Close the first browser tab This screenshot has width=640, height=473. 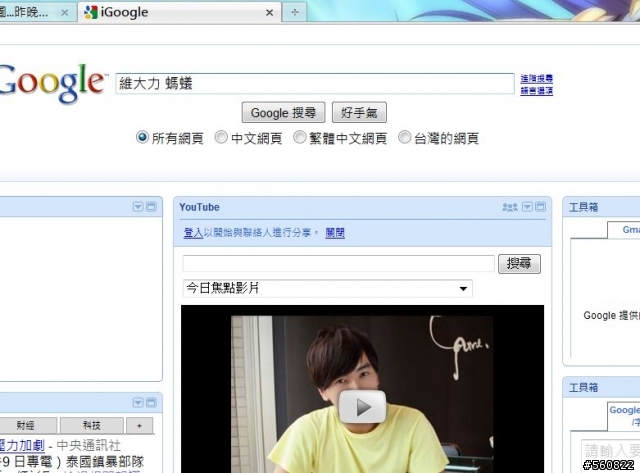tap(64, 13)
